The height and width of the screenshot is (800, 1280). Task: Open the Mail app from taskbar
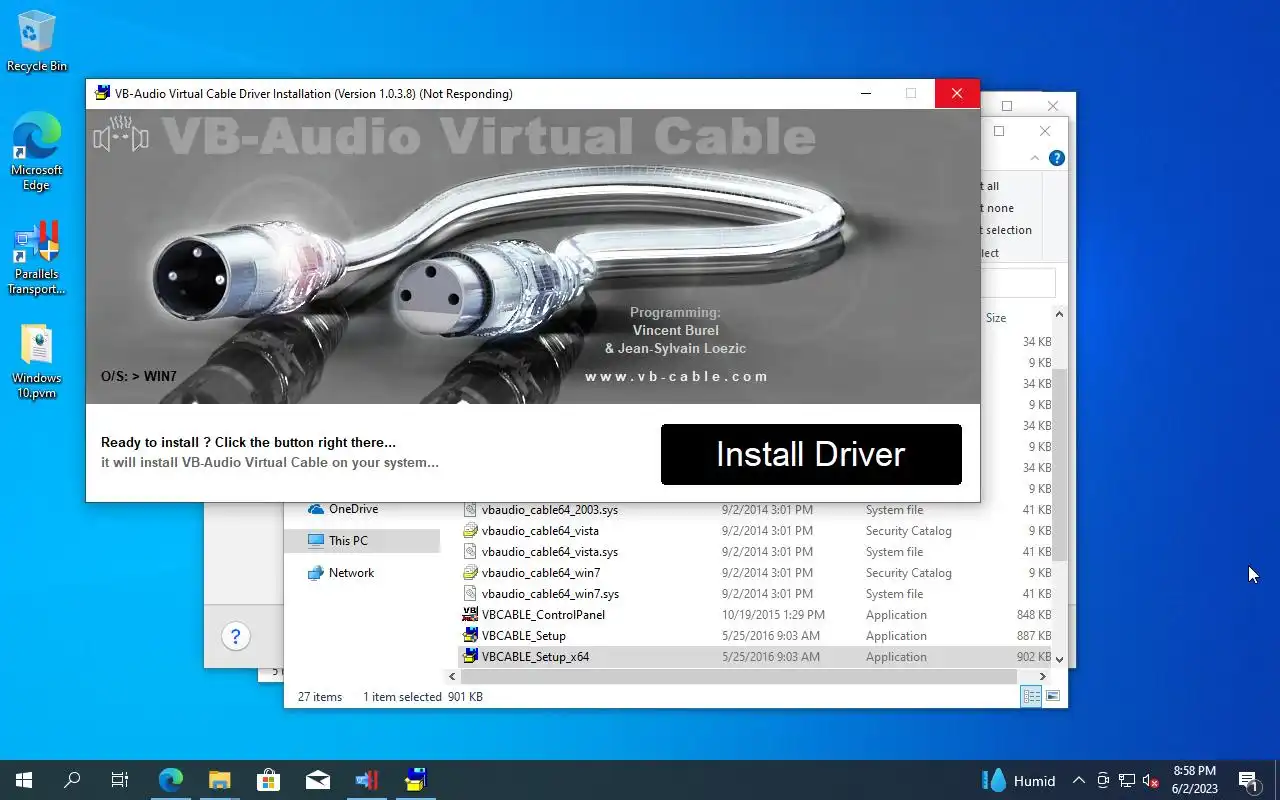[x=317, y=780]
